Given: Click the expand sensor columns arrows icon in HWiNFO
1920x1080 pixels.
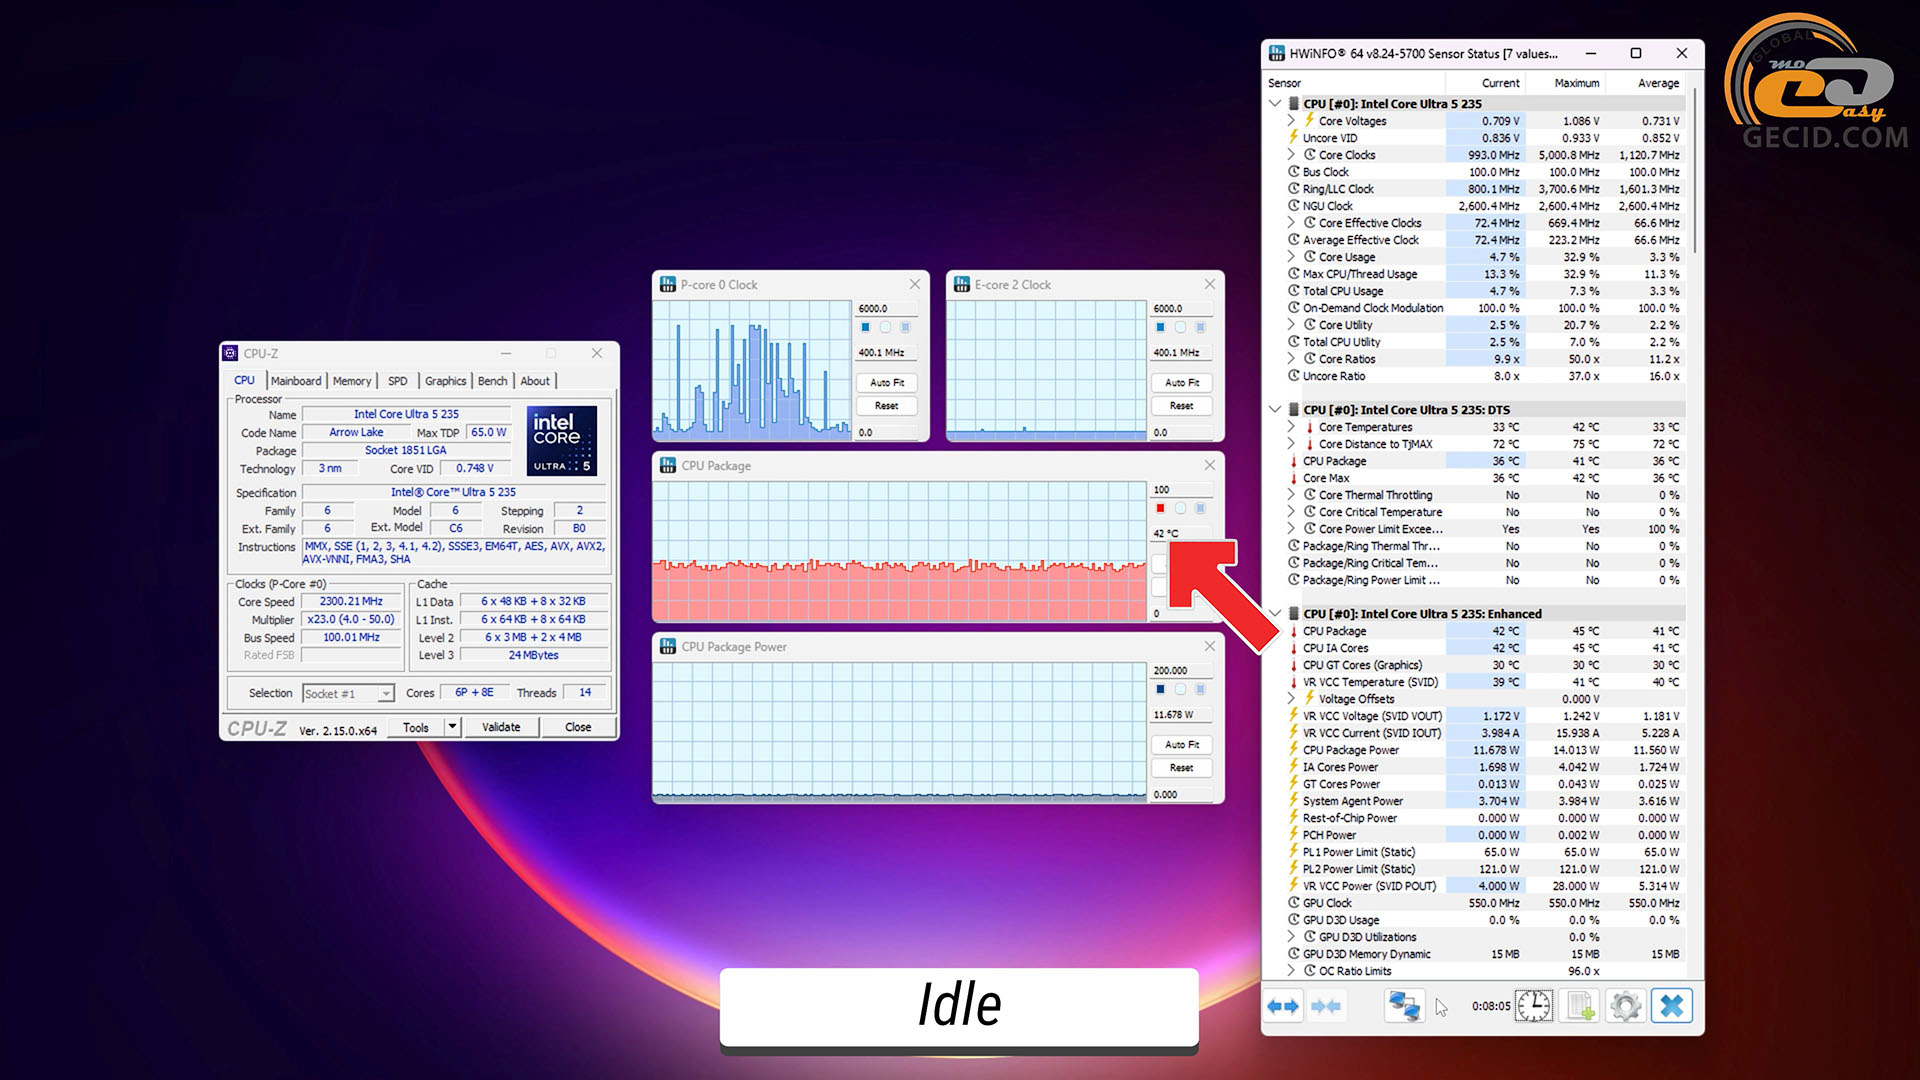Looking at the screenshot, I should [x=1282, y=1006].
